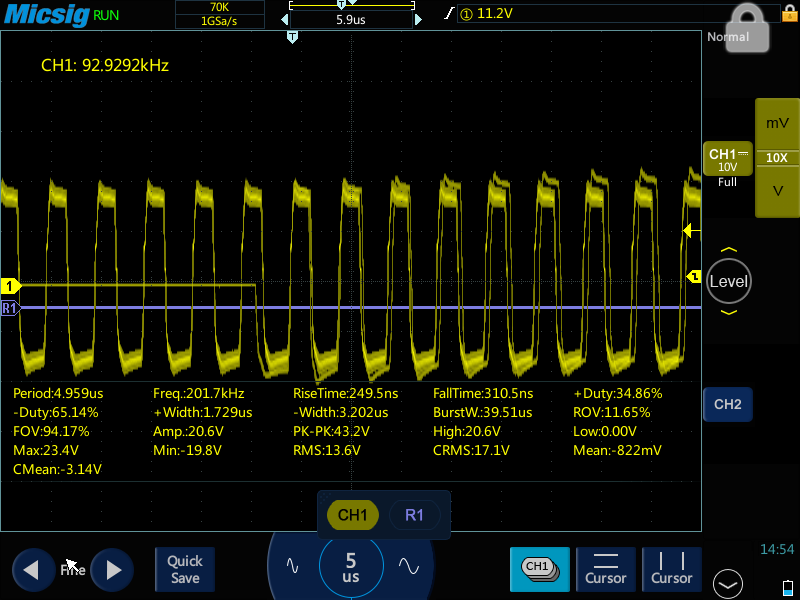The width and height of the screenshot is (800, 600).
Task: Select the trigger position T marker
Action: click(x=292, y=37)
